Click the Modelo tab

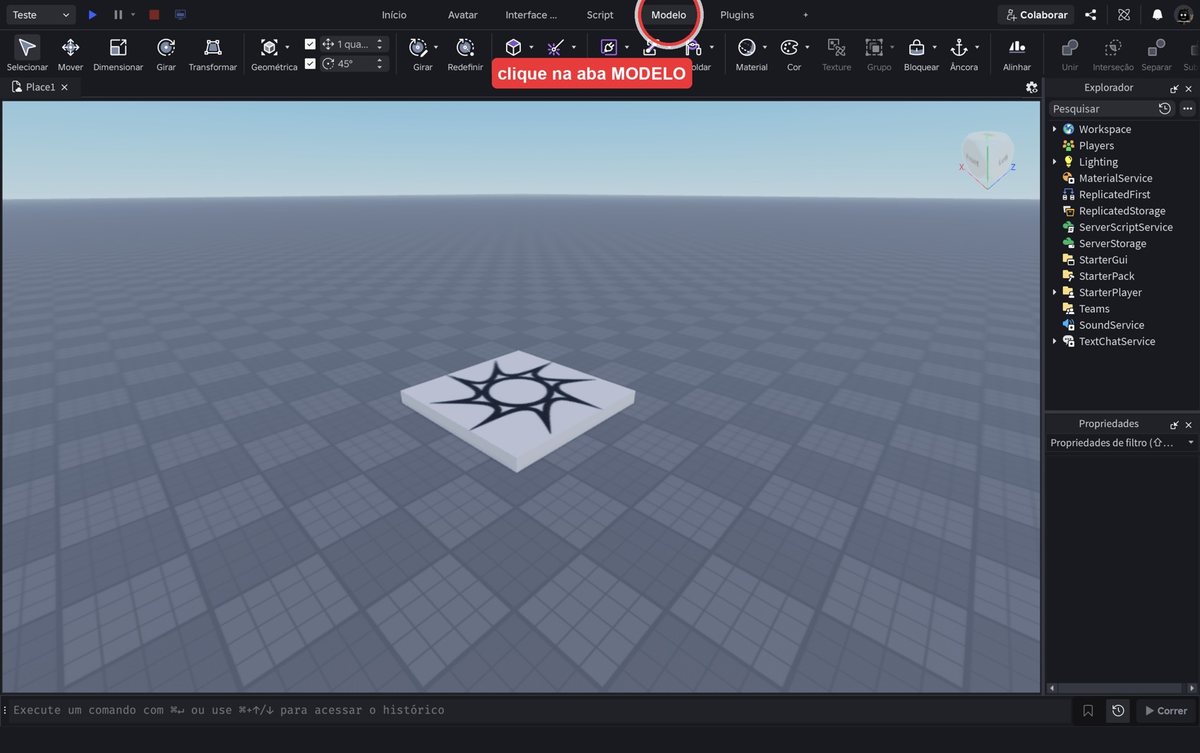click(669, 15)
